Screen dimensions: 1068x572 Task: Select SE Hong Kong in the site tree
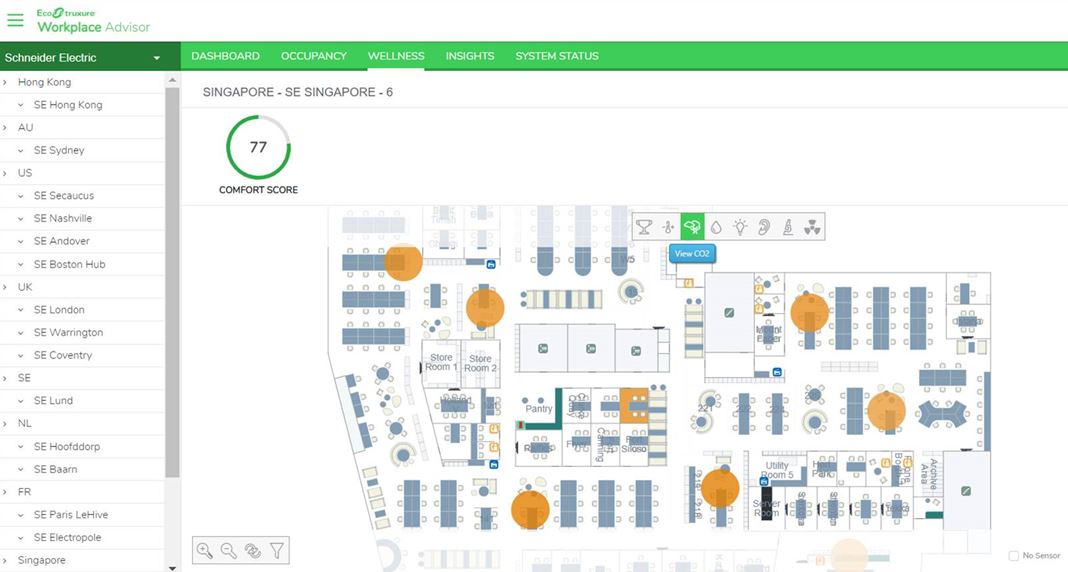pyautogui.click(x=68, y=105)
